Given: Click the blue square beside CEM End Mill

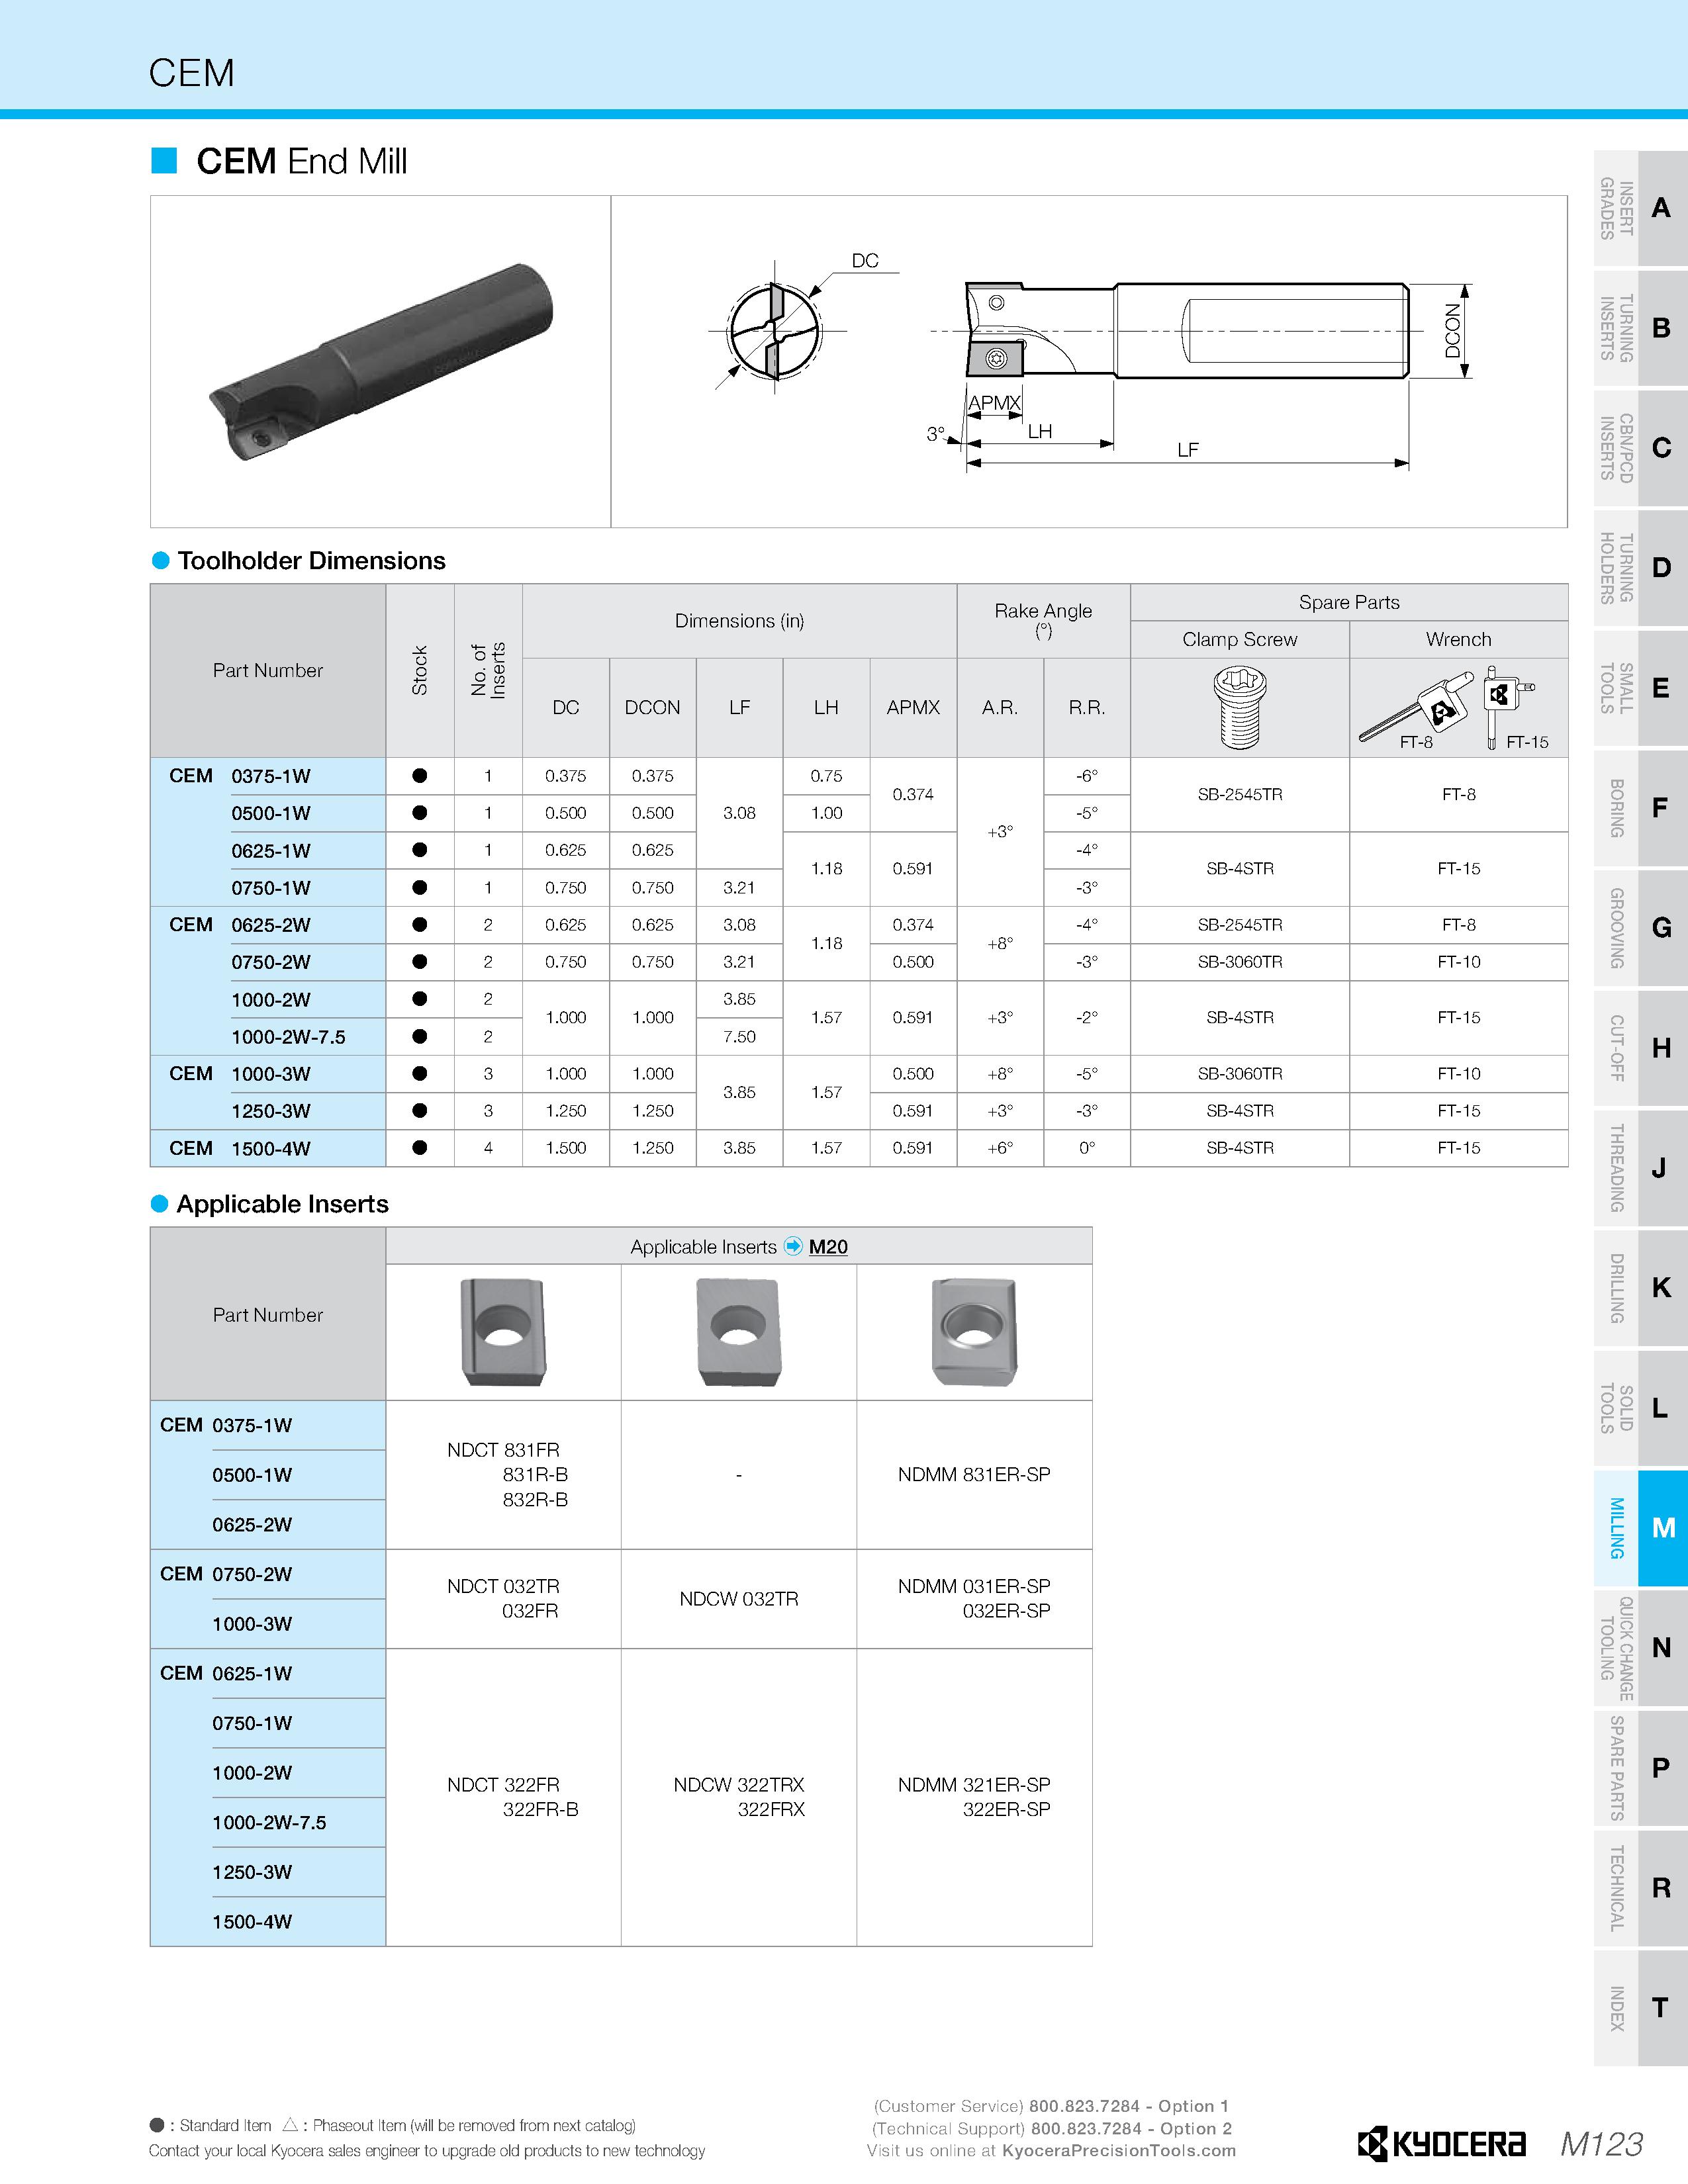Looking at the screenshot, I should [x=164, y=160].
